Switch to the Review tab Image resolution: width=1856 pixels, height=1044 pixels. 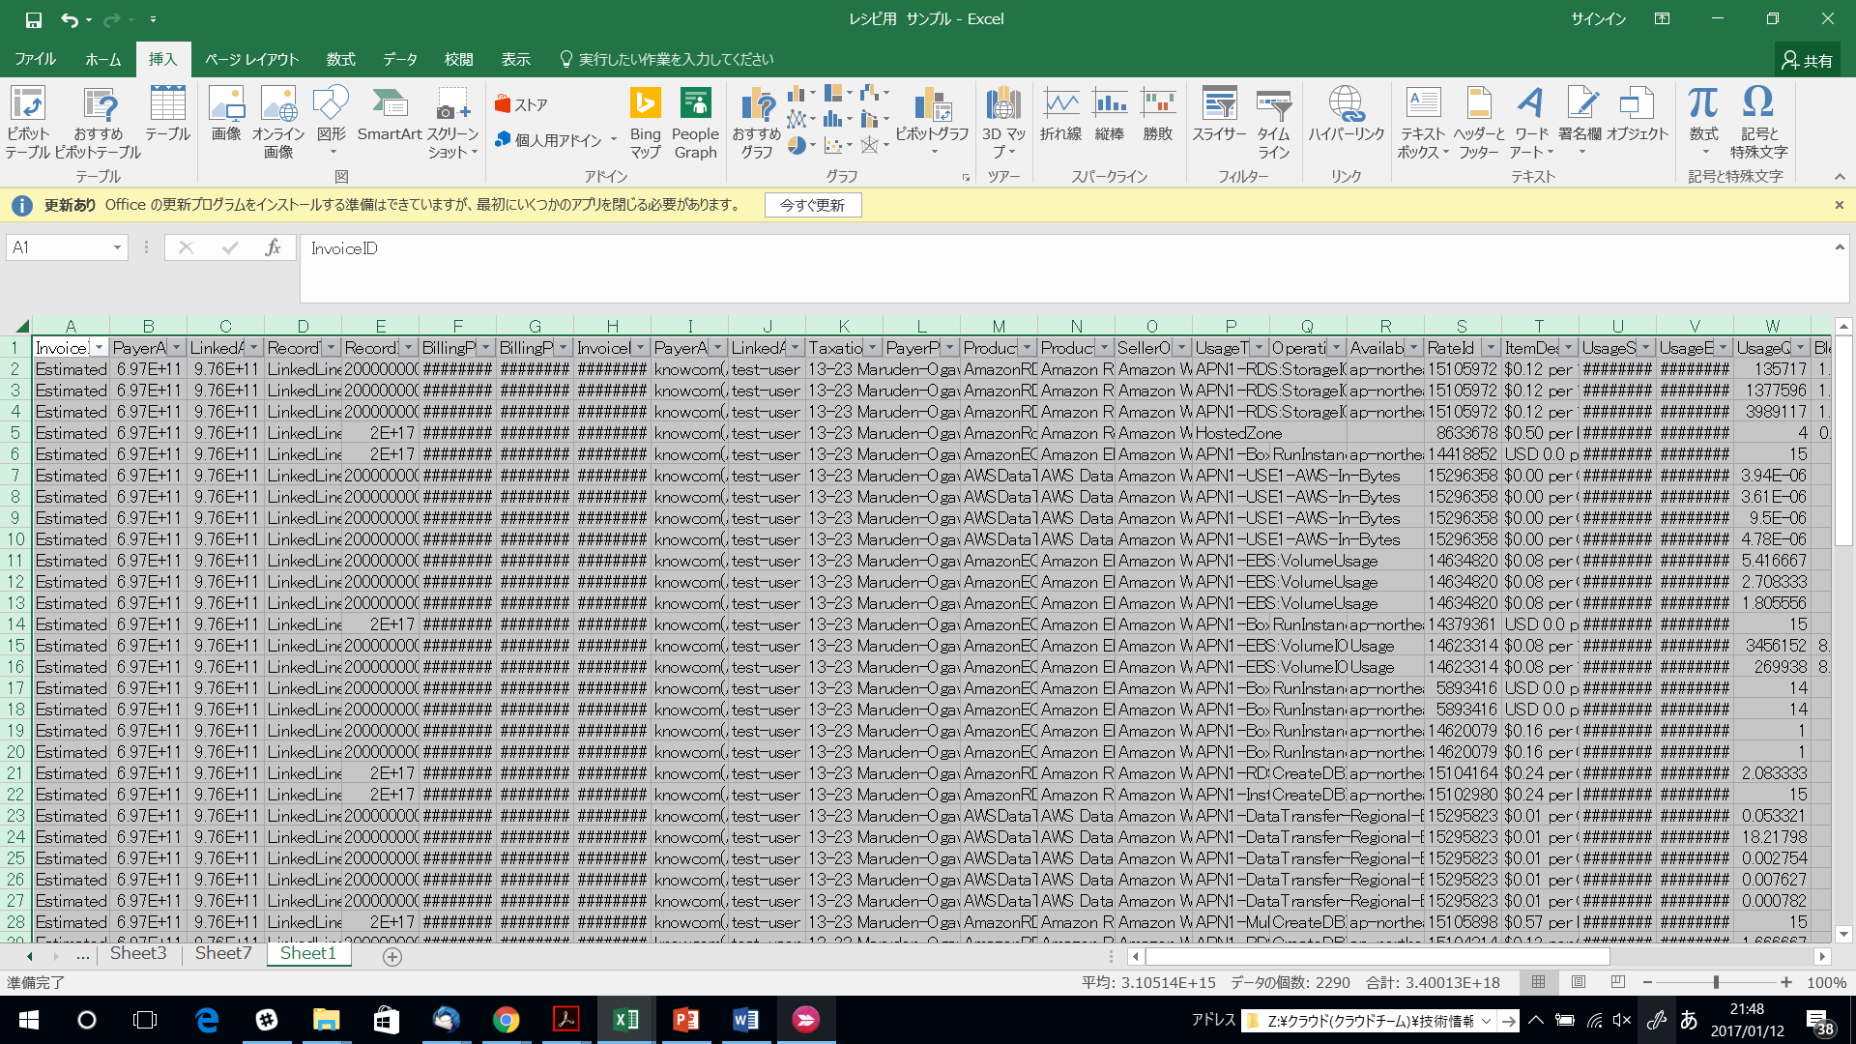pos(458,59)
